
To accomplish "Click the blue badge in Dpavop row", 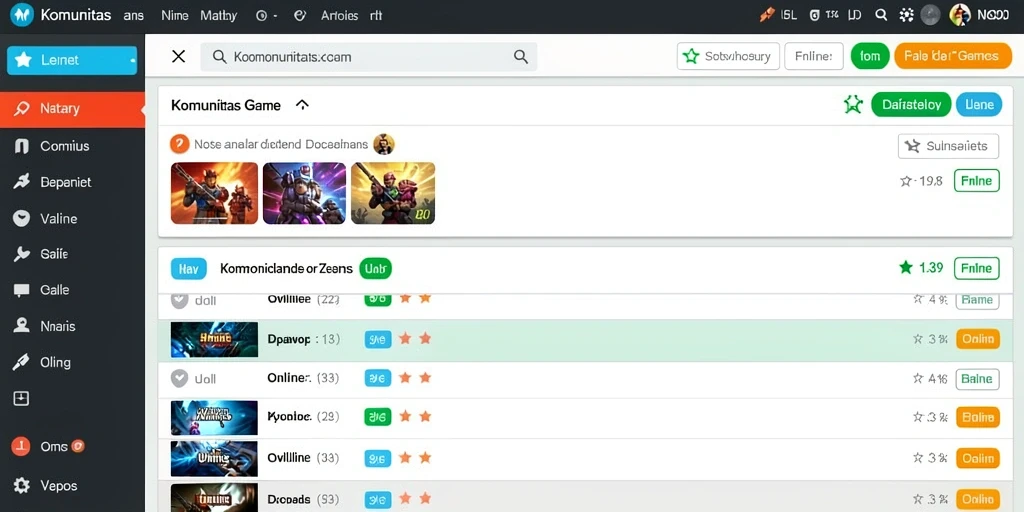I will click(377, 339).
